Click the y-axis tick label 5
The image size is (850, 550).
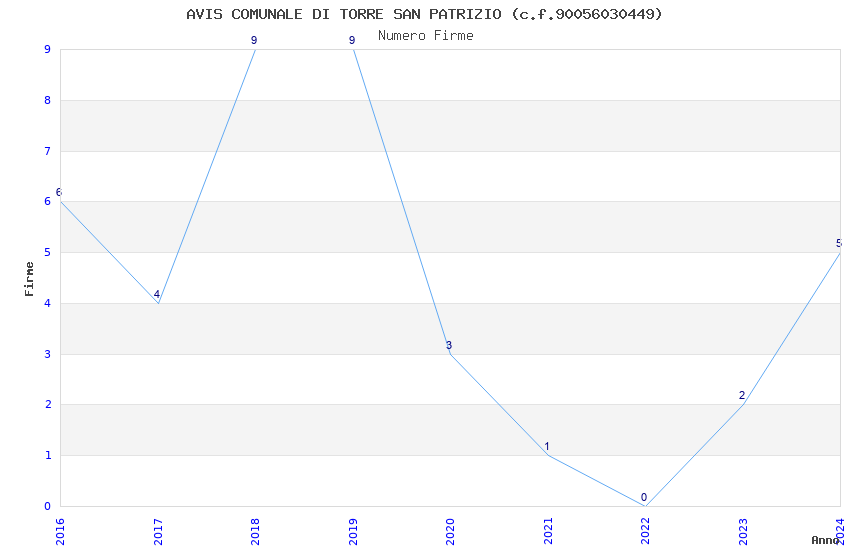pos(48,253)
